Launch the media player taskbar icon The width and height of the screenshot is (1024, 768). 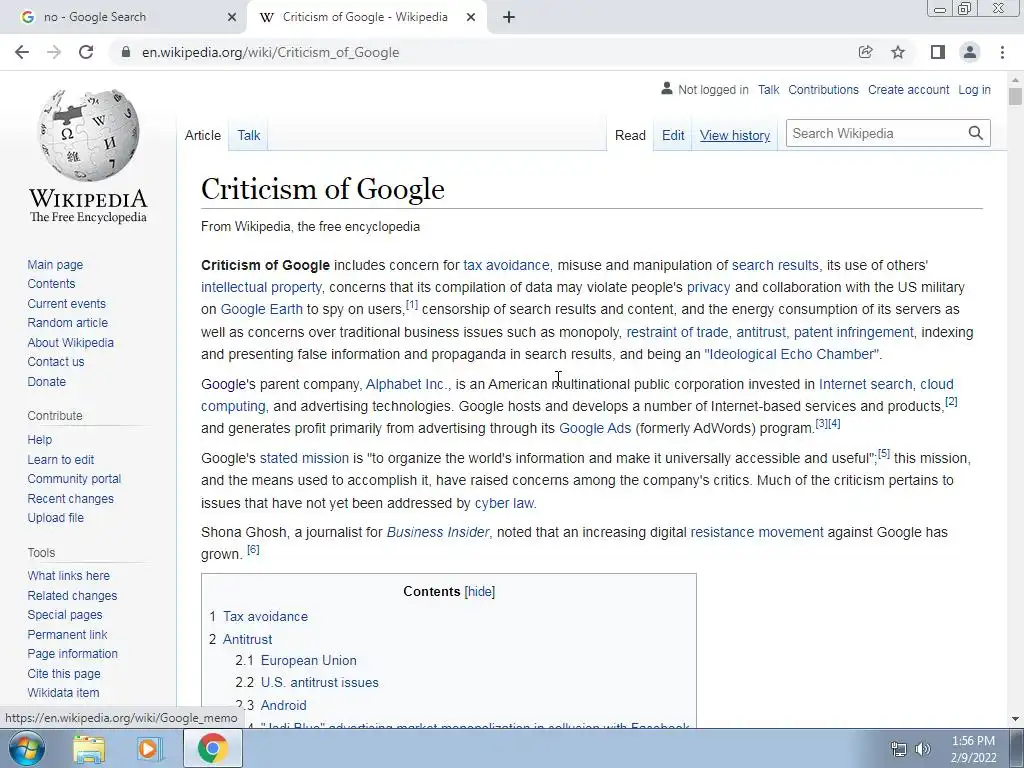[x=149, y=749]
